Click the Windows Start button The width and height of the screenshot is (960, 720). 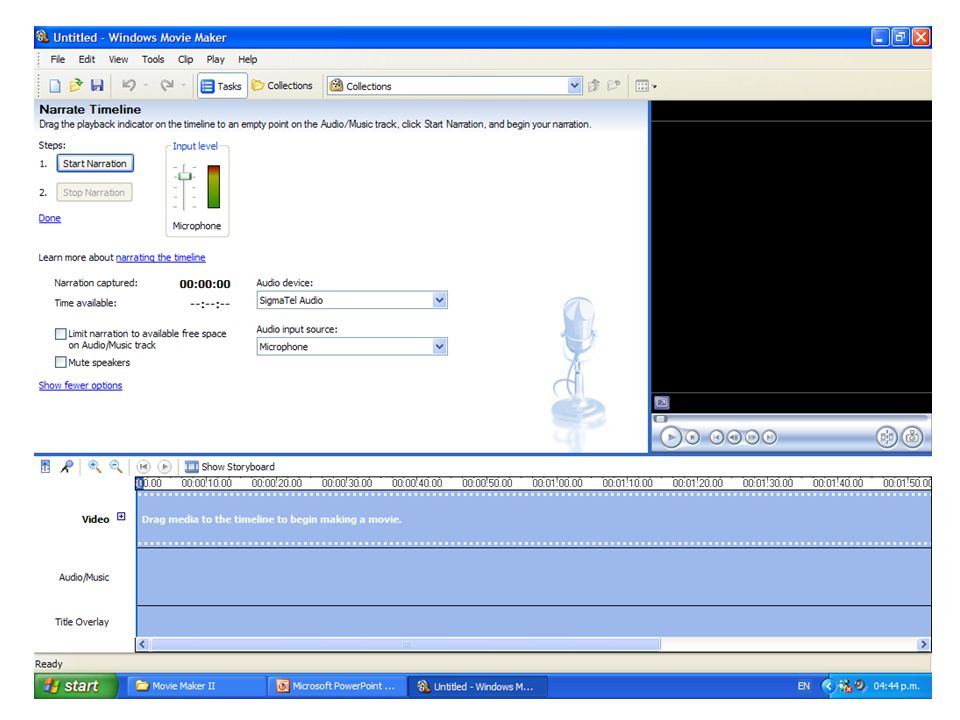[x=76, y=686]
